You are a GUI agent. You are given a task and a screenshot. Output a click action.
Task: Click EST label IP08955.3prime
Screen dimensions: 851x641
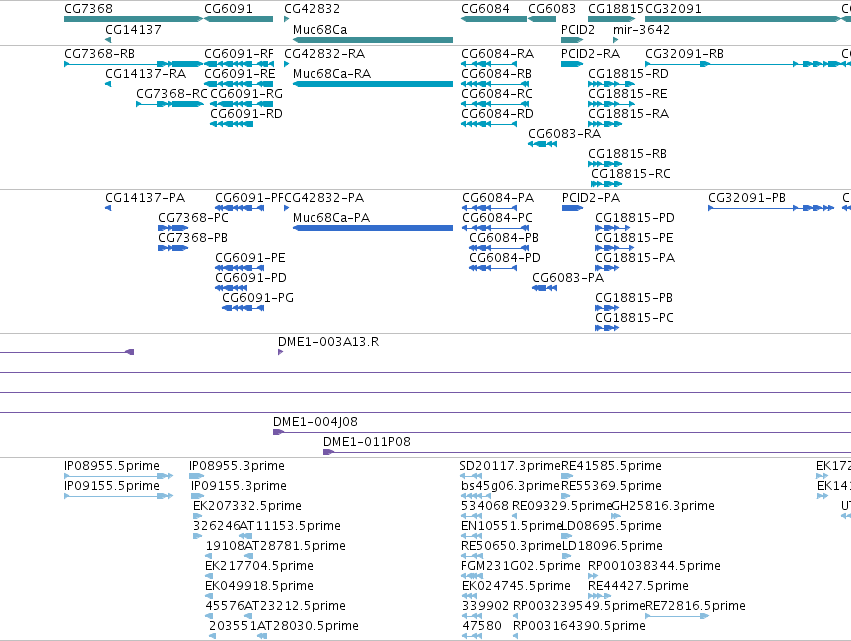pos(237,466)
